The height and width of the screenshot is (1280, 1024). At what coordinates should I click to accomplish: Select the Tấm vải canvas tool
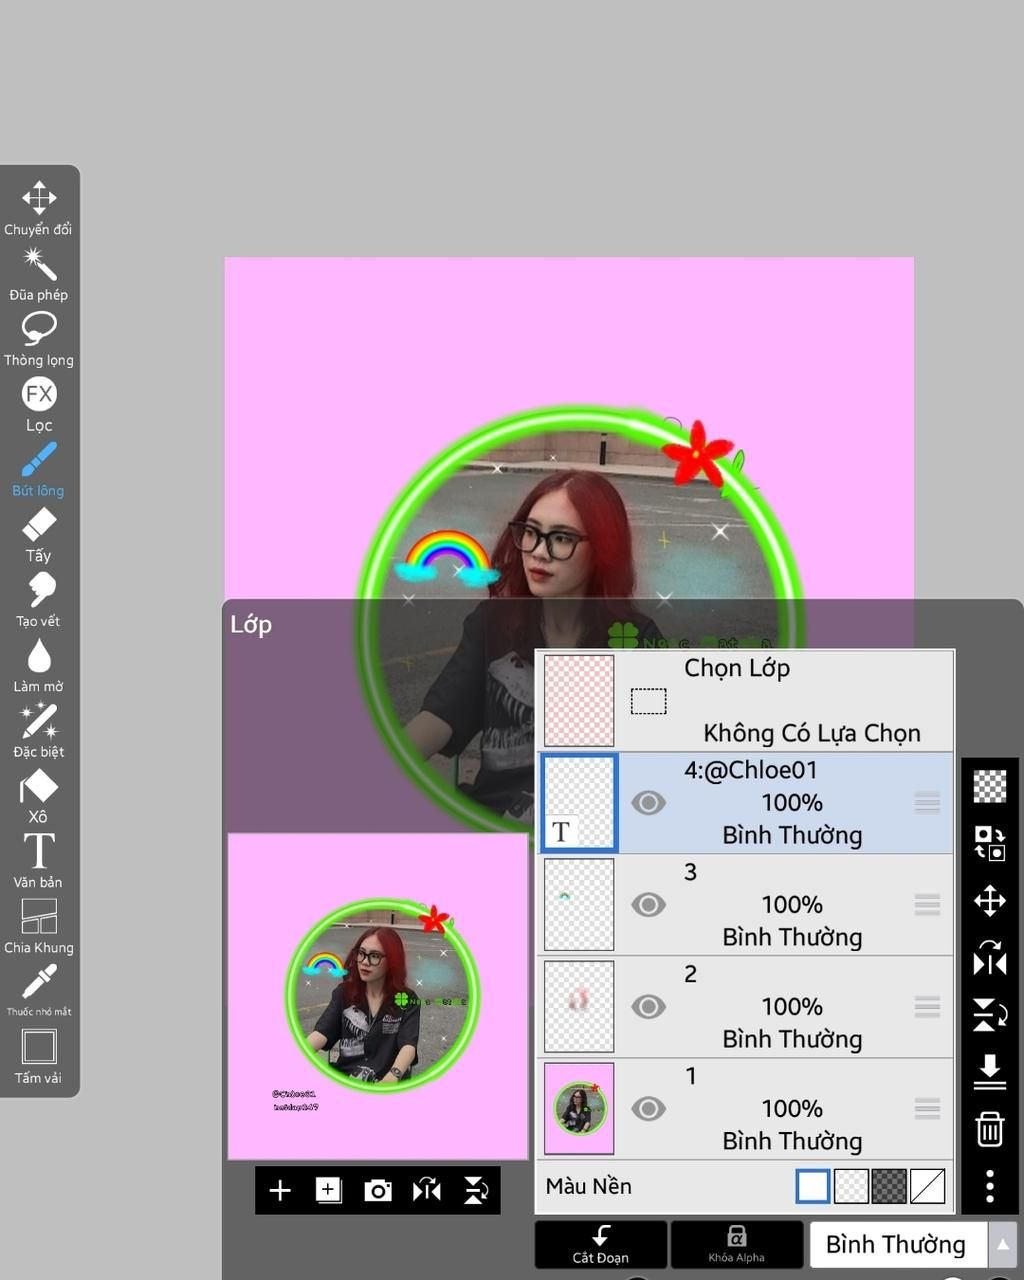click(39, 1057)
